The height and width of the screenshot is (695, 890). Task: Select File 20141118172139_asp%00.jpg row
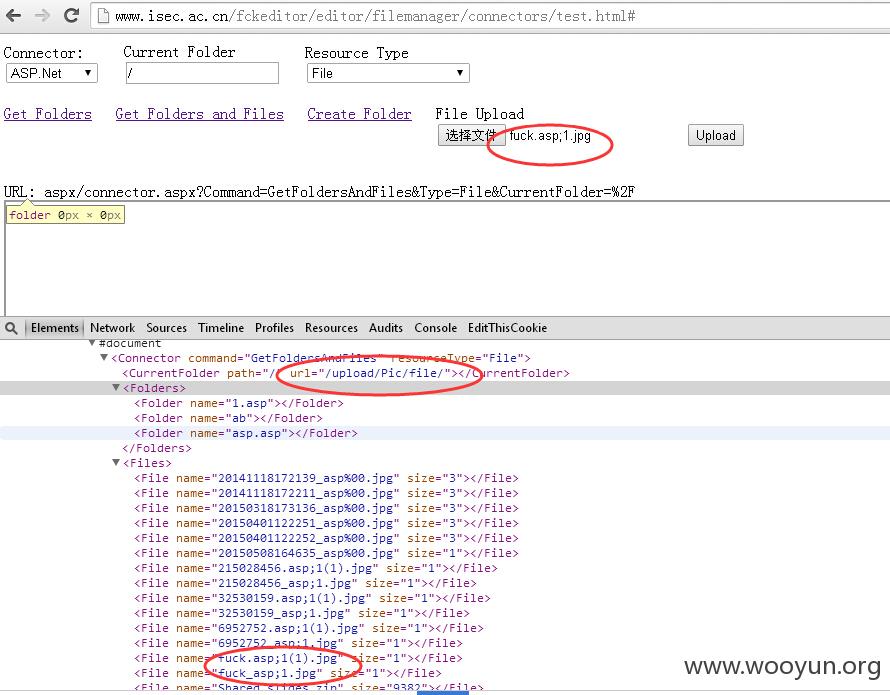pos(326,478)
